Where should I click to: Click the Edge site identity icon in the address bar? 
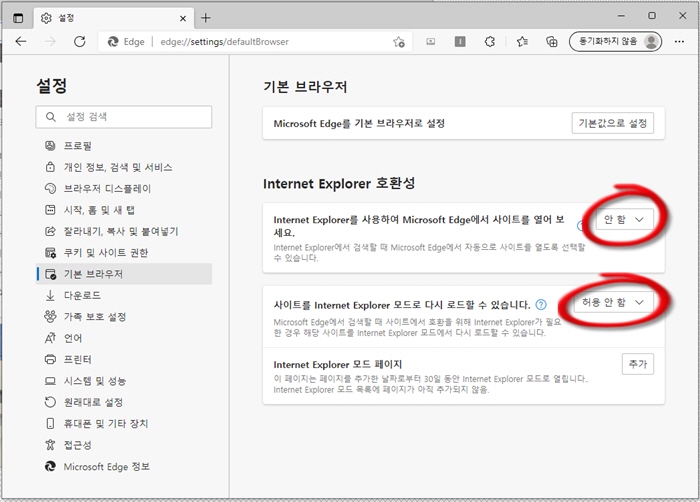113,42
